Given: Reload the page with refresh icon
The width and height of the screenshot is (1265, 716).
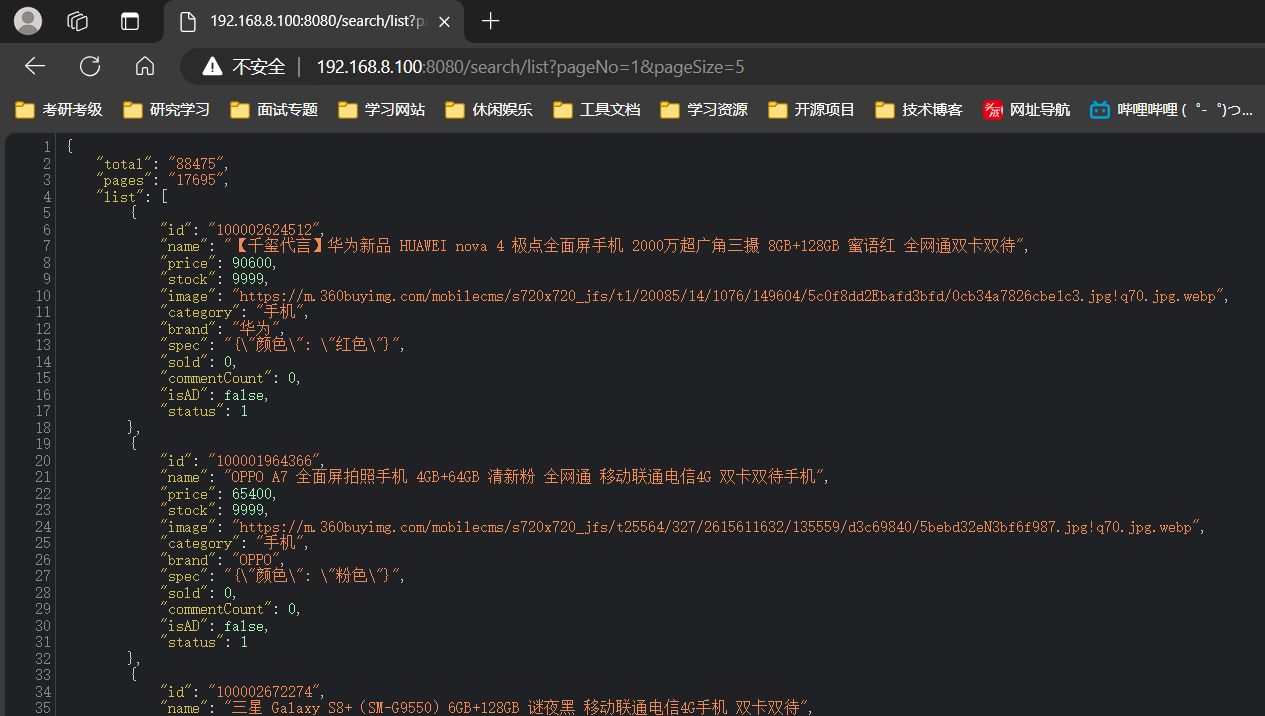Looking at the screenshot, I should coord(90,66).
